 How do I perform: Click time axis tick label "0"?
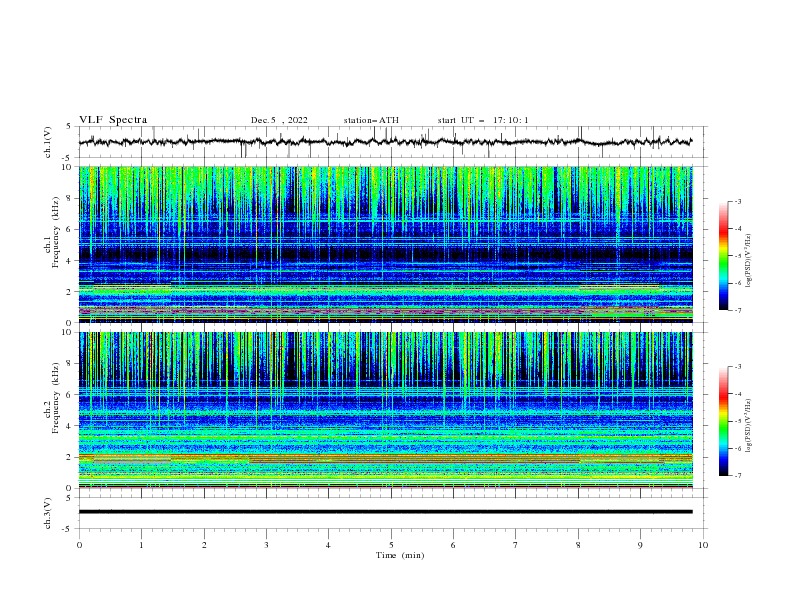(79, 545)
